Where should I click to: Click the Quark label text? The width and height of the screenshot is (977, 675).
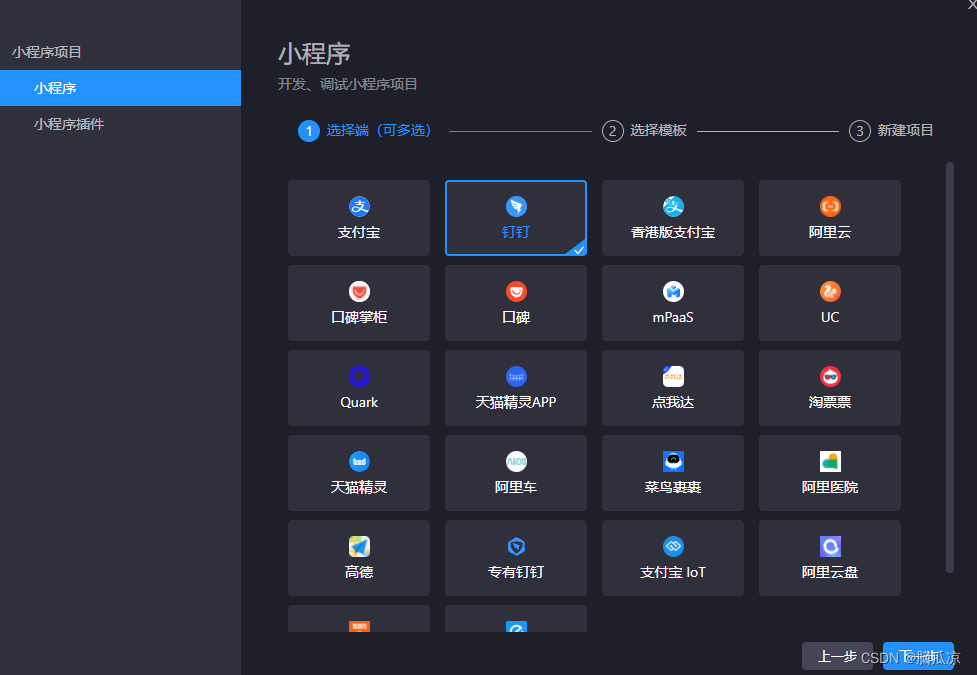(x=359, y=403)
